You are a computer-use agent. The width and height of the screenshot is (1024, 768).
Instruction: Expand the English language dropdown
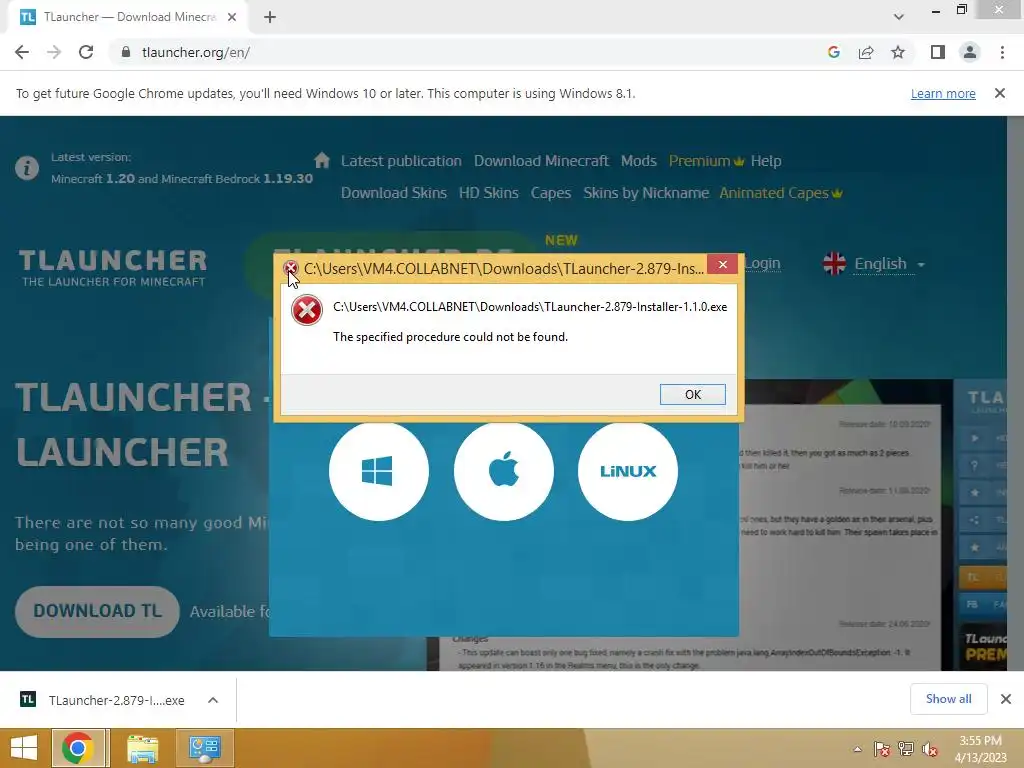[889, 264]
